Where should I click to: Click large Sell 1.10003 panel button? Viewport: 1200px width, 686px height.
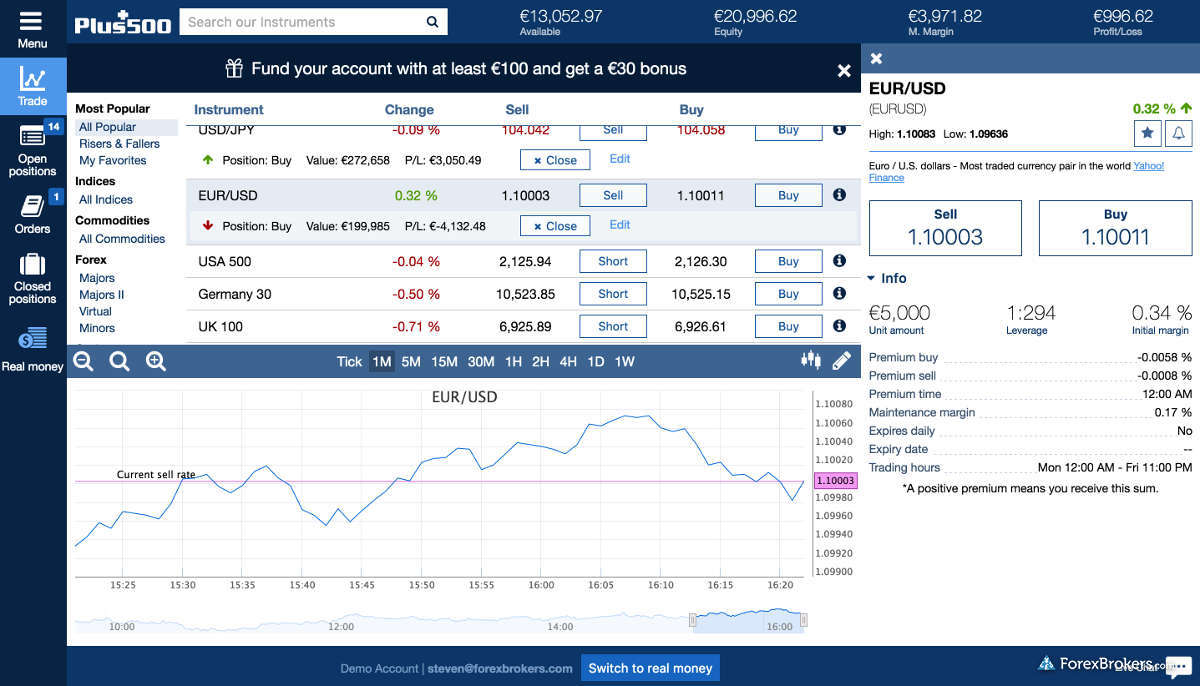click(945, 228)
